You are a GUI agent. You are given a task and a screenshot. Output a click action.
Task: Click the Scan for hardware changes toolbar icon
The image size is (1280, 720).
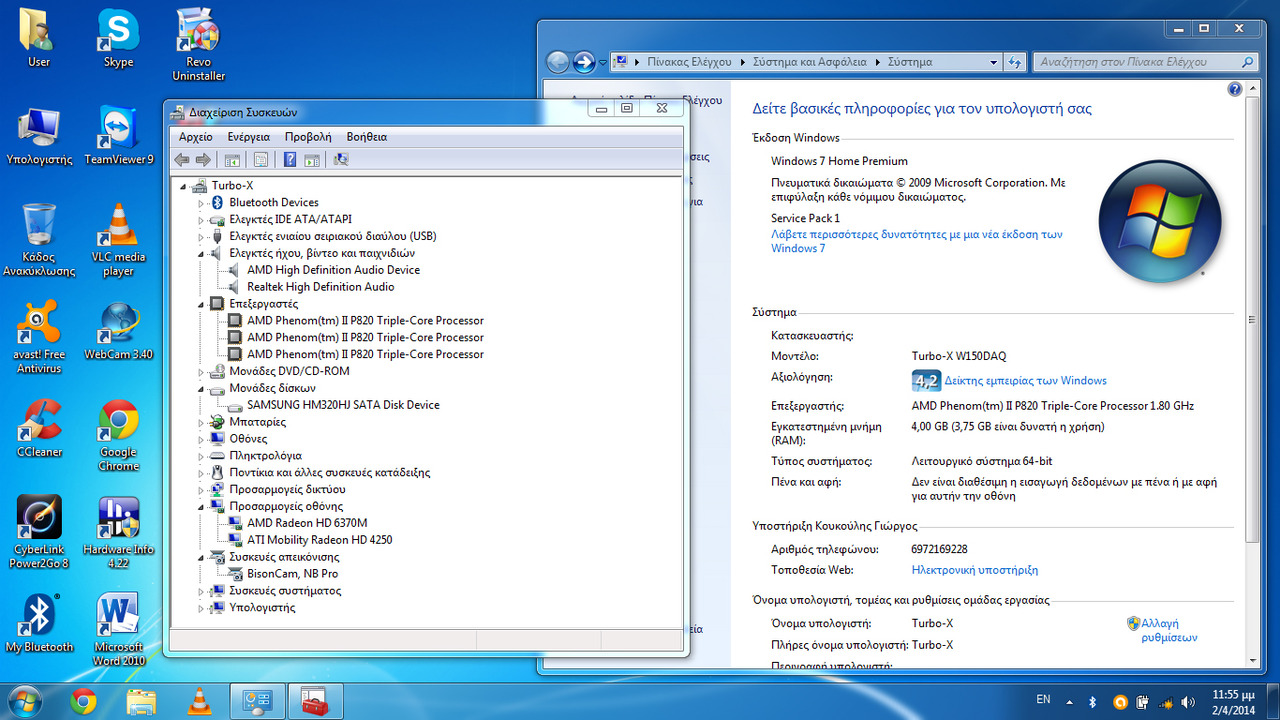point(341,160)
